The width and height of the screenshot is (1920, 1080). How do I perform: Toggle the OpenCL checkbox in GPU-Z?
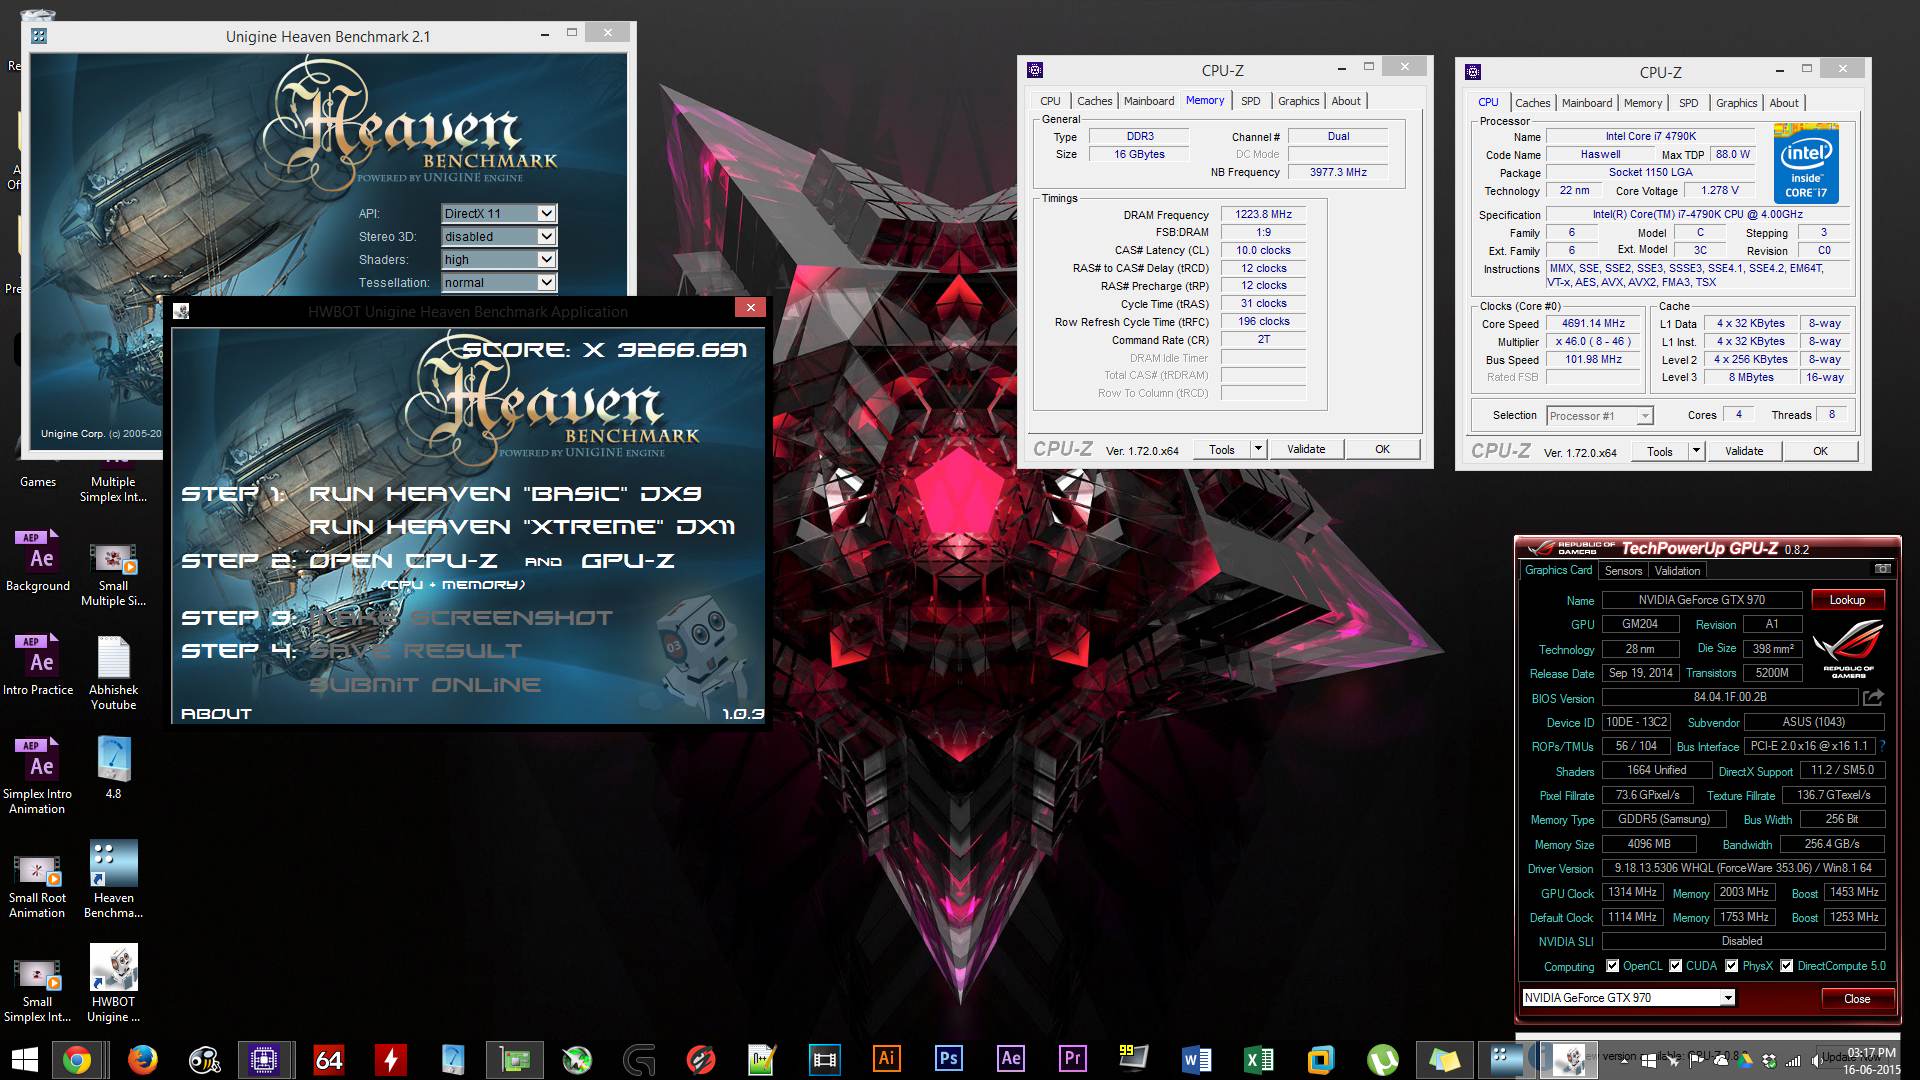tap(1612, 966)
